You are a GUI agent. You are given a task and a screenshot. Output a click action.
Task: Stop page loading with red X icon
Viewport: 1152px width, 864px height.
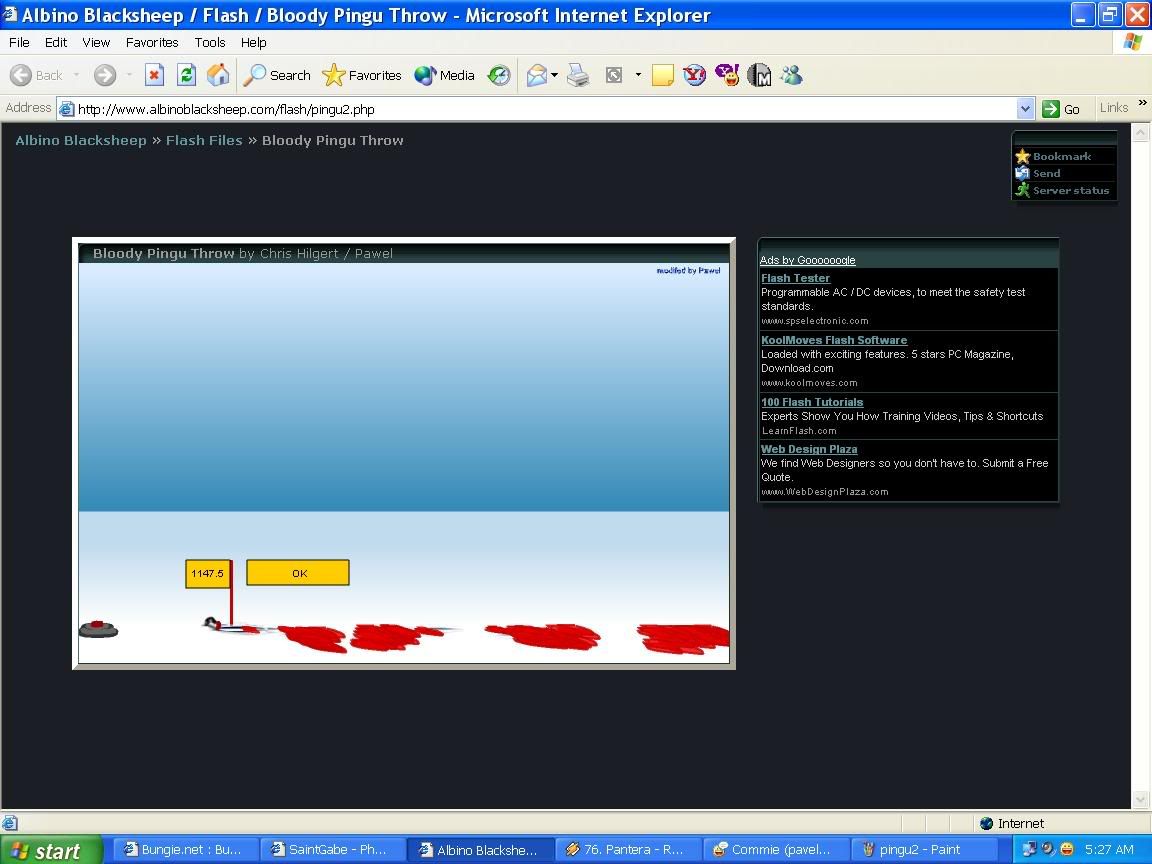(x=154, y=75)
